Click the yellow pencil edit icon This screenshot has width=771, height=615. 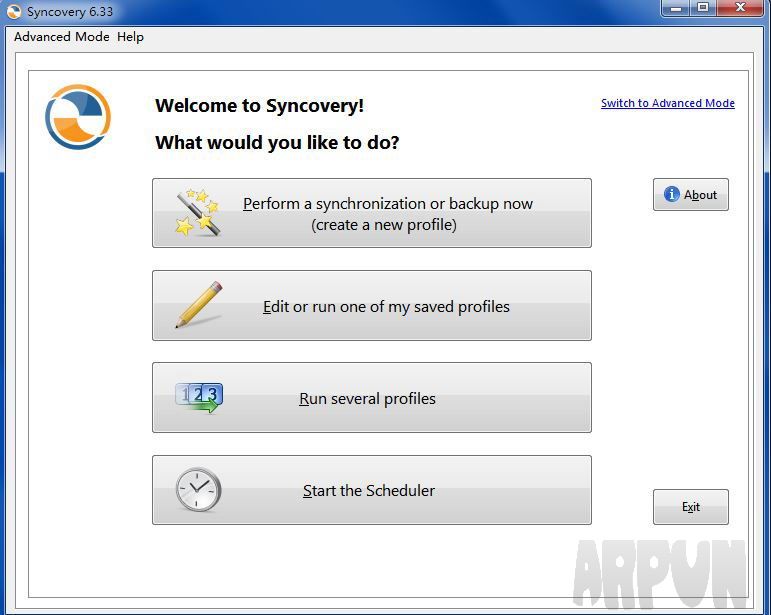click(x=199, y=305)
